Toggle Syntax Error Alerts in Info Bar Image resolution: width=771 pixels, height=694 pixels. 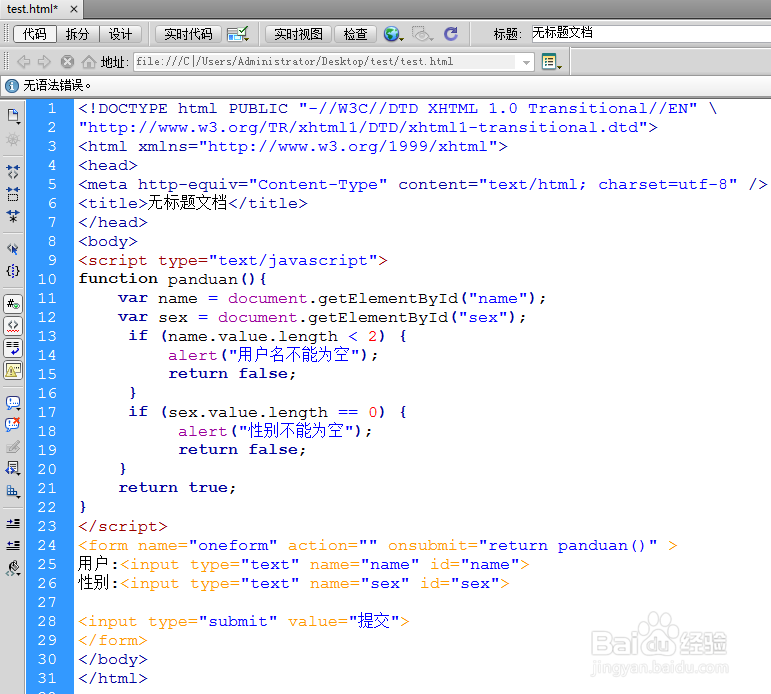[x=13, y=370]
